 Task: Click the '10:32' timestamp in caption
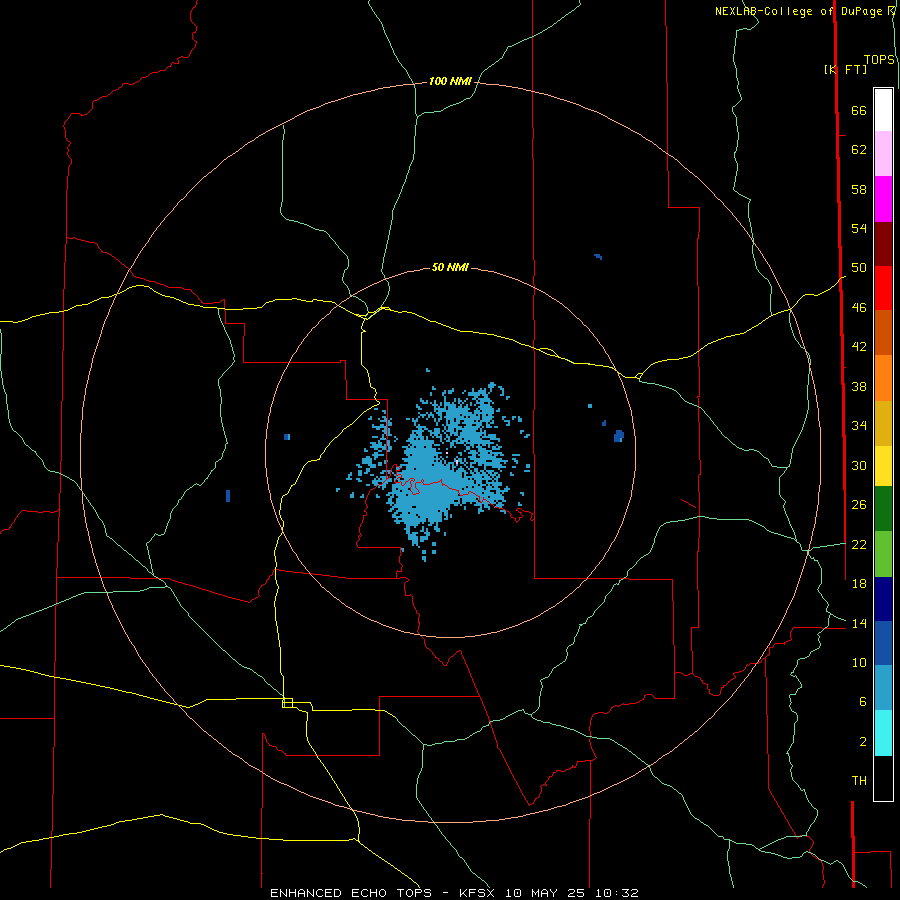tap(617, 893)
